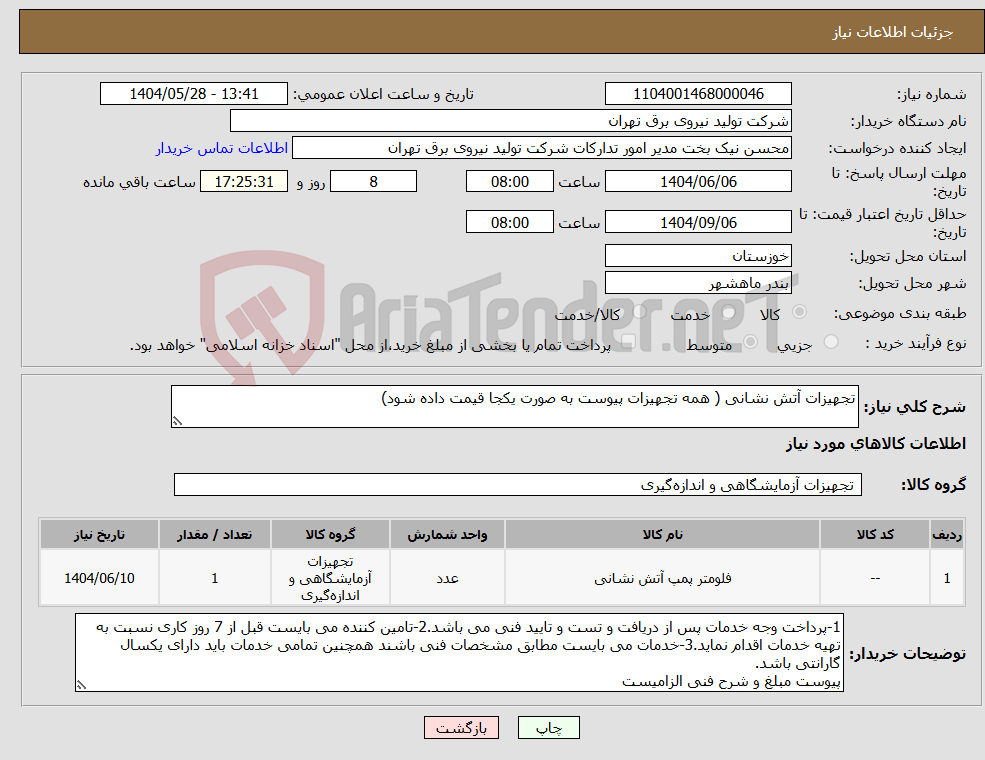Select the tender date and time field
This screenshot has height=760, width=985.
click(194, 93)
